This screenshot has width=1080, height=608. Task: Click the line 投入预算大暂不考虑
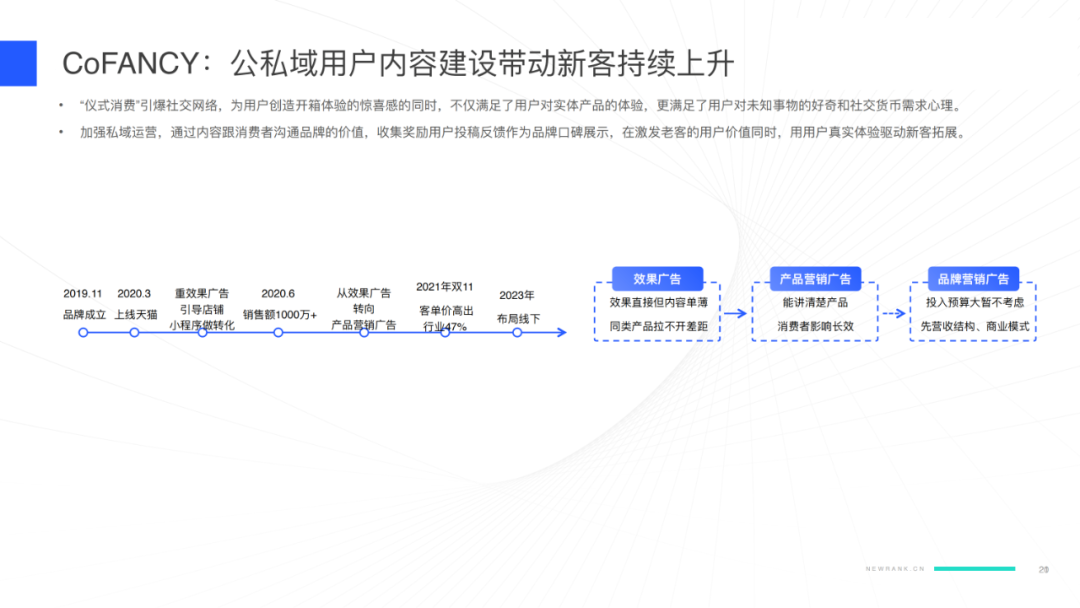(975, 302)
